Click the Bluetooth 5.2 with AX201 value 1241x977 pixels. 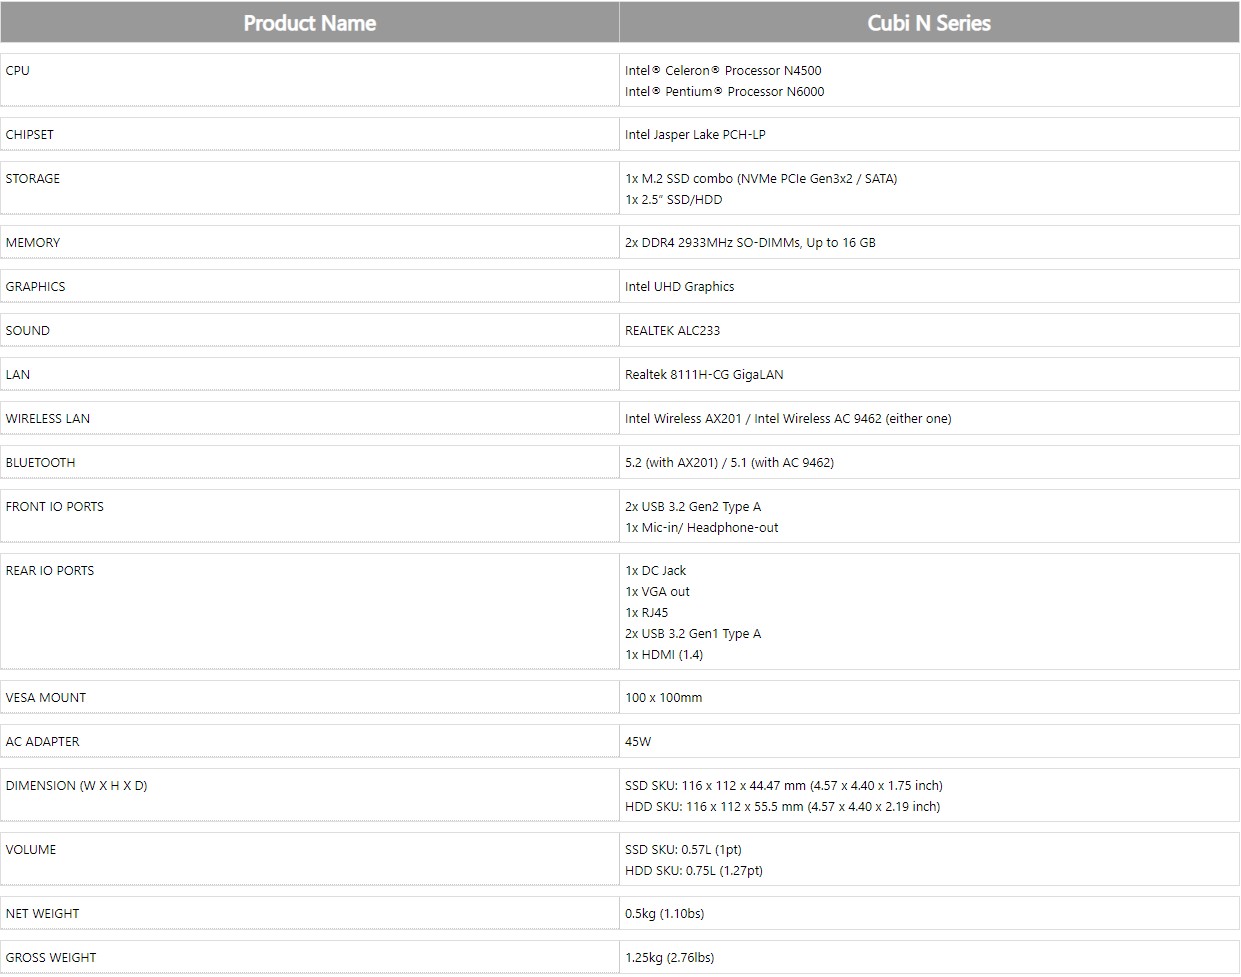click(x=729, y=463)
